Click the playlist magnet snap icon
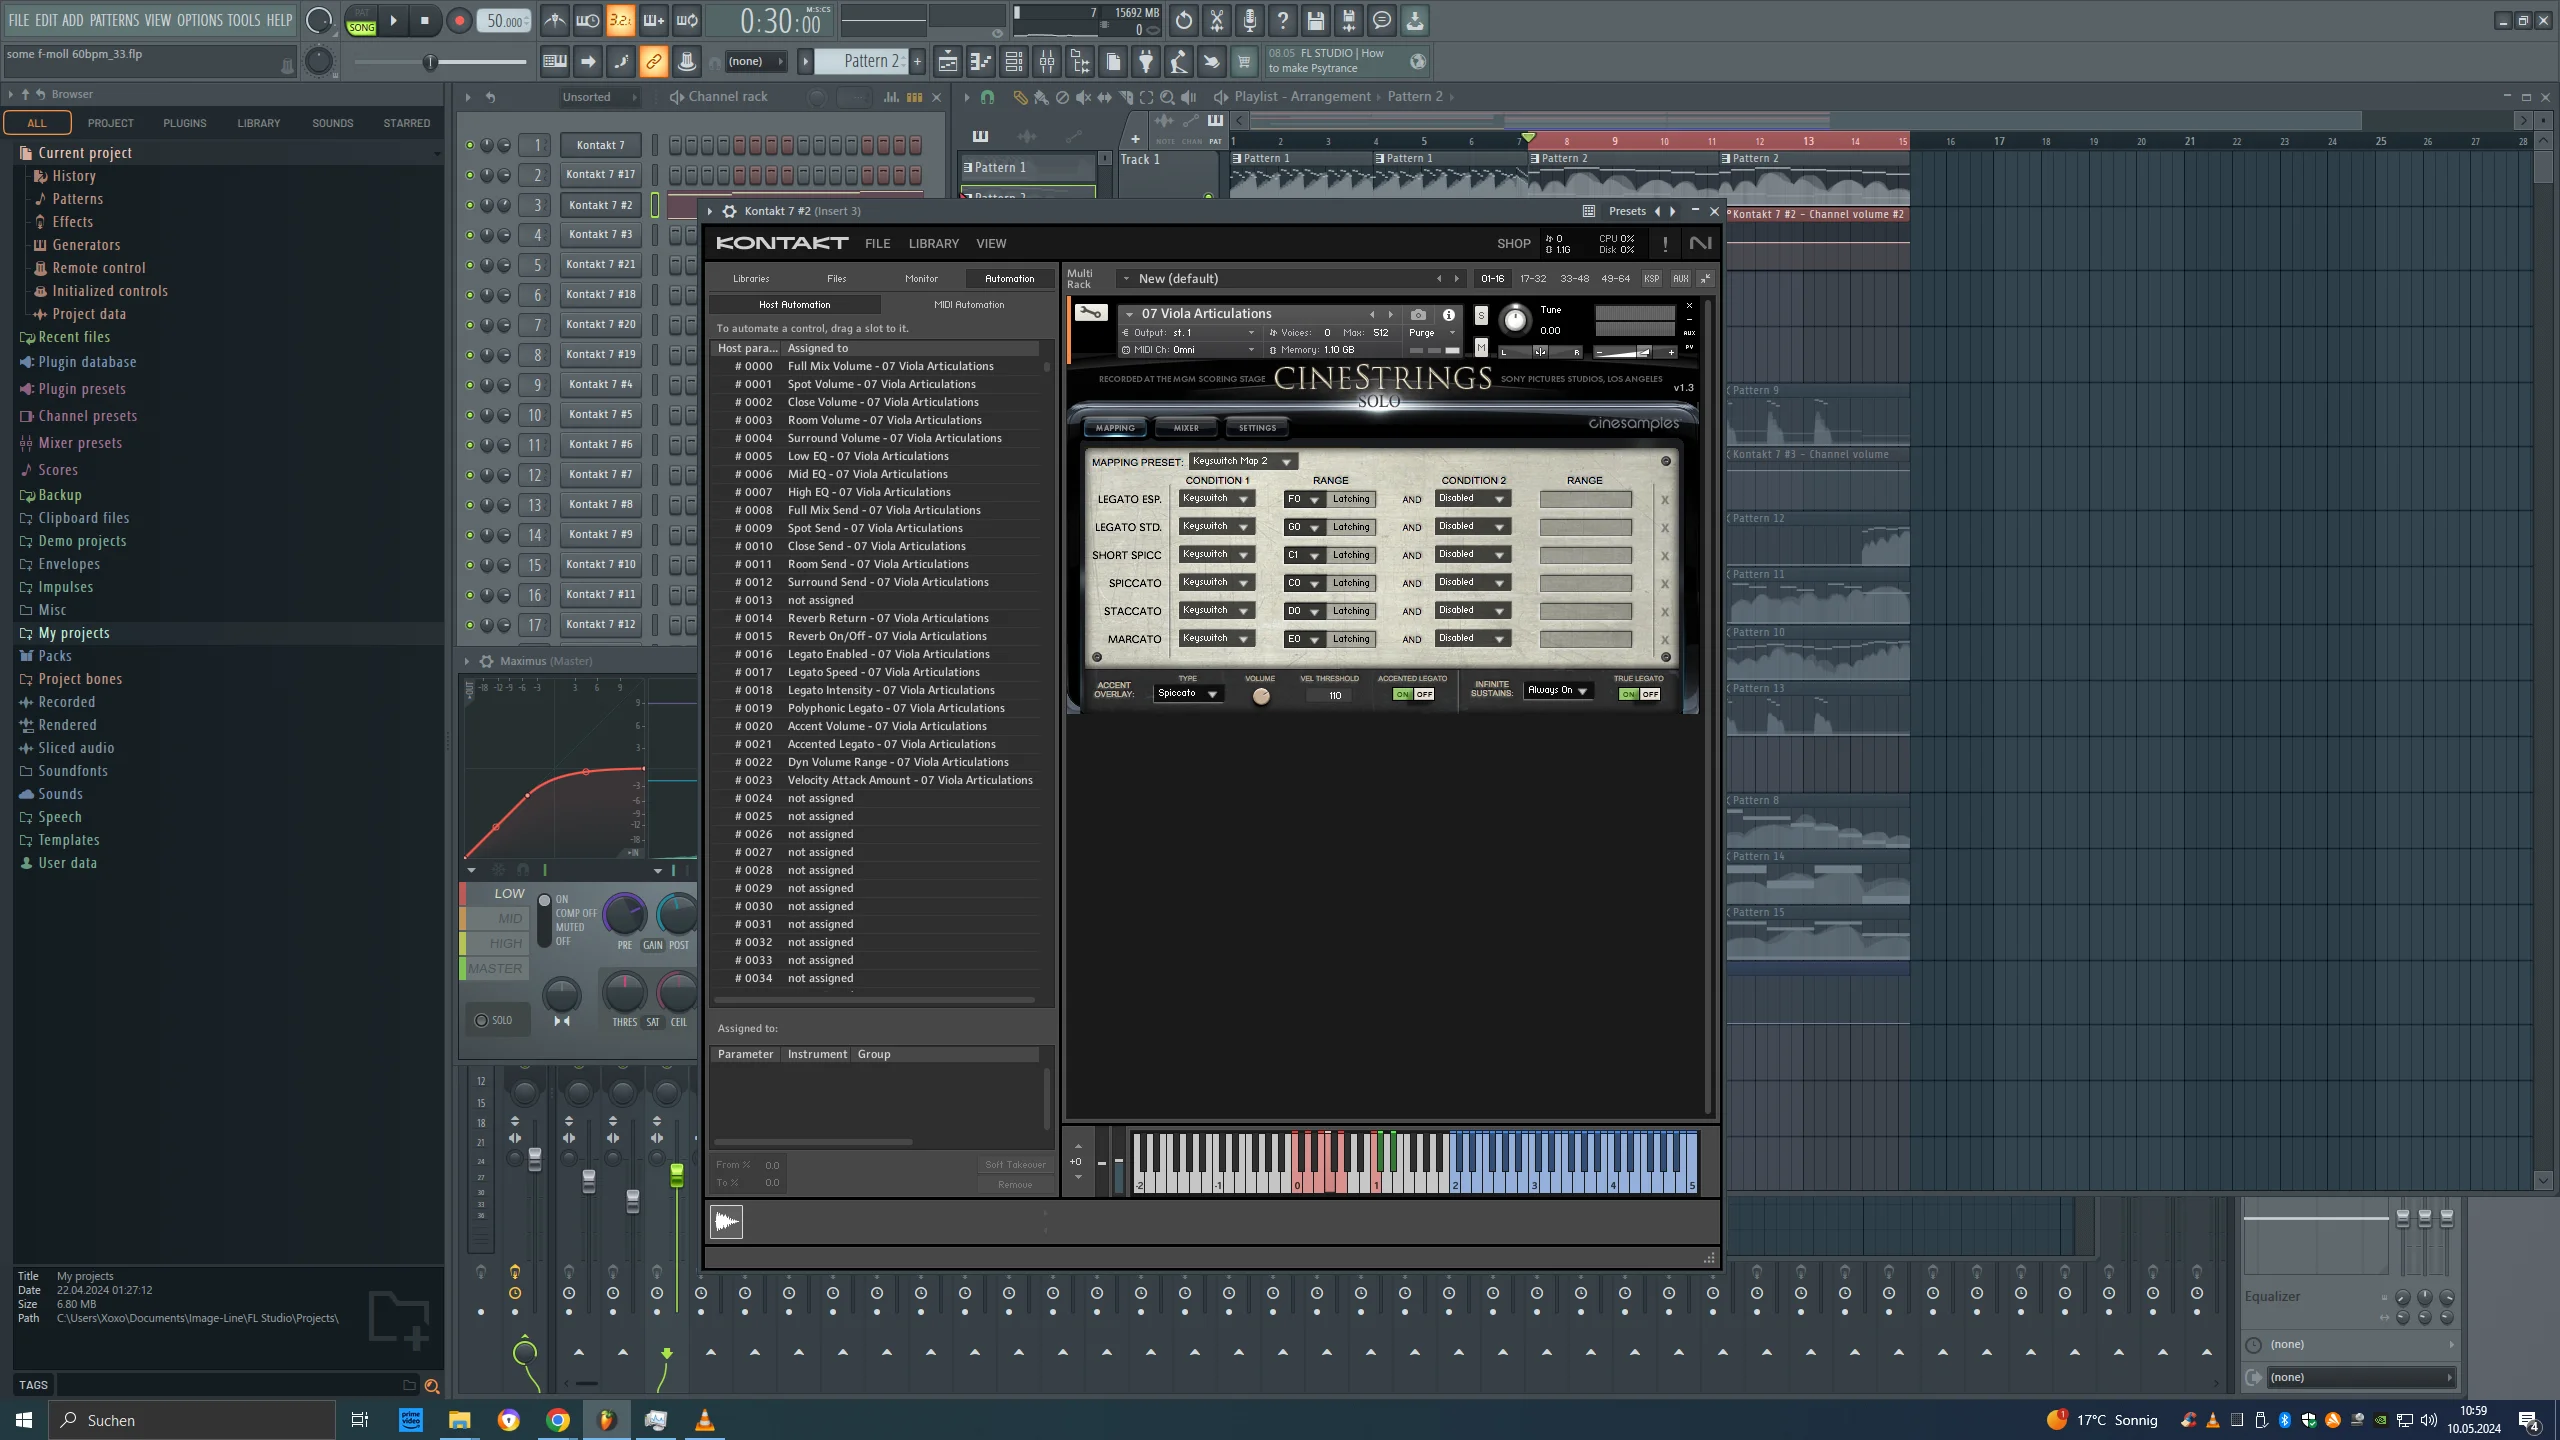Viewport: 2560px width, 1440px height. [x=987, y=97]
